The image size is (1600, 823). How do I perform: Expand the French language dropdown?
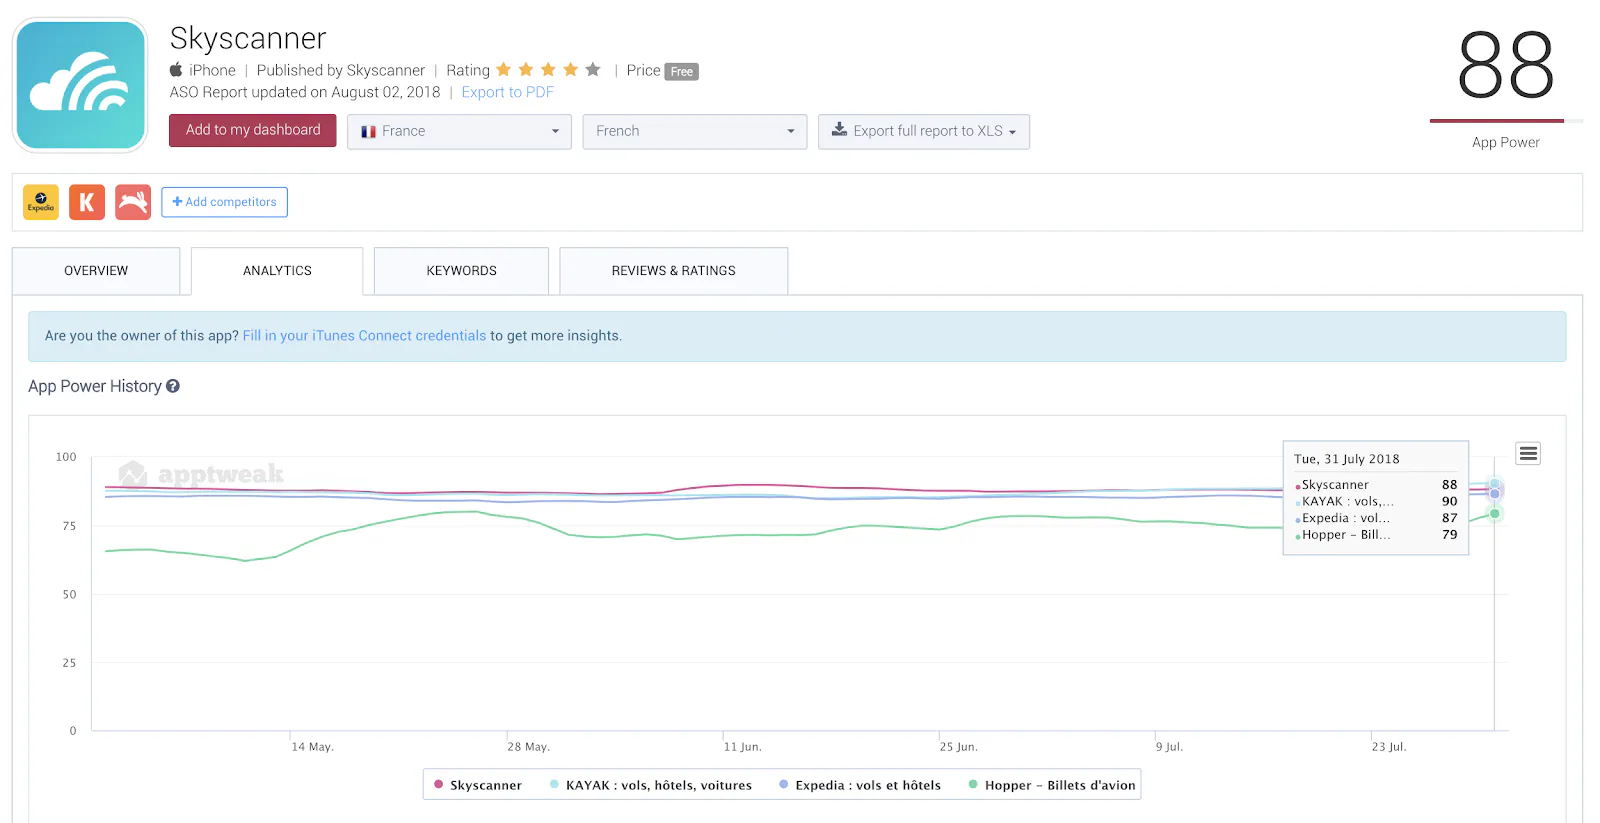(694, 131)
